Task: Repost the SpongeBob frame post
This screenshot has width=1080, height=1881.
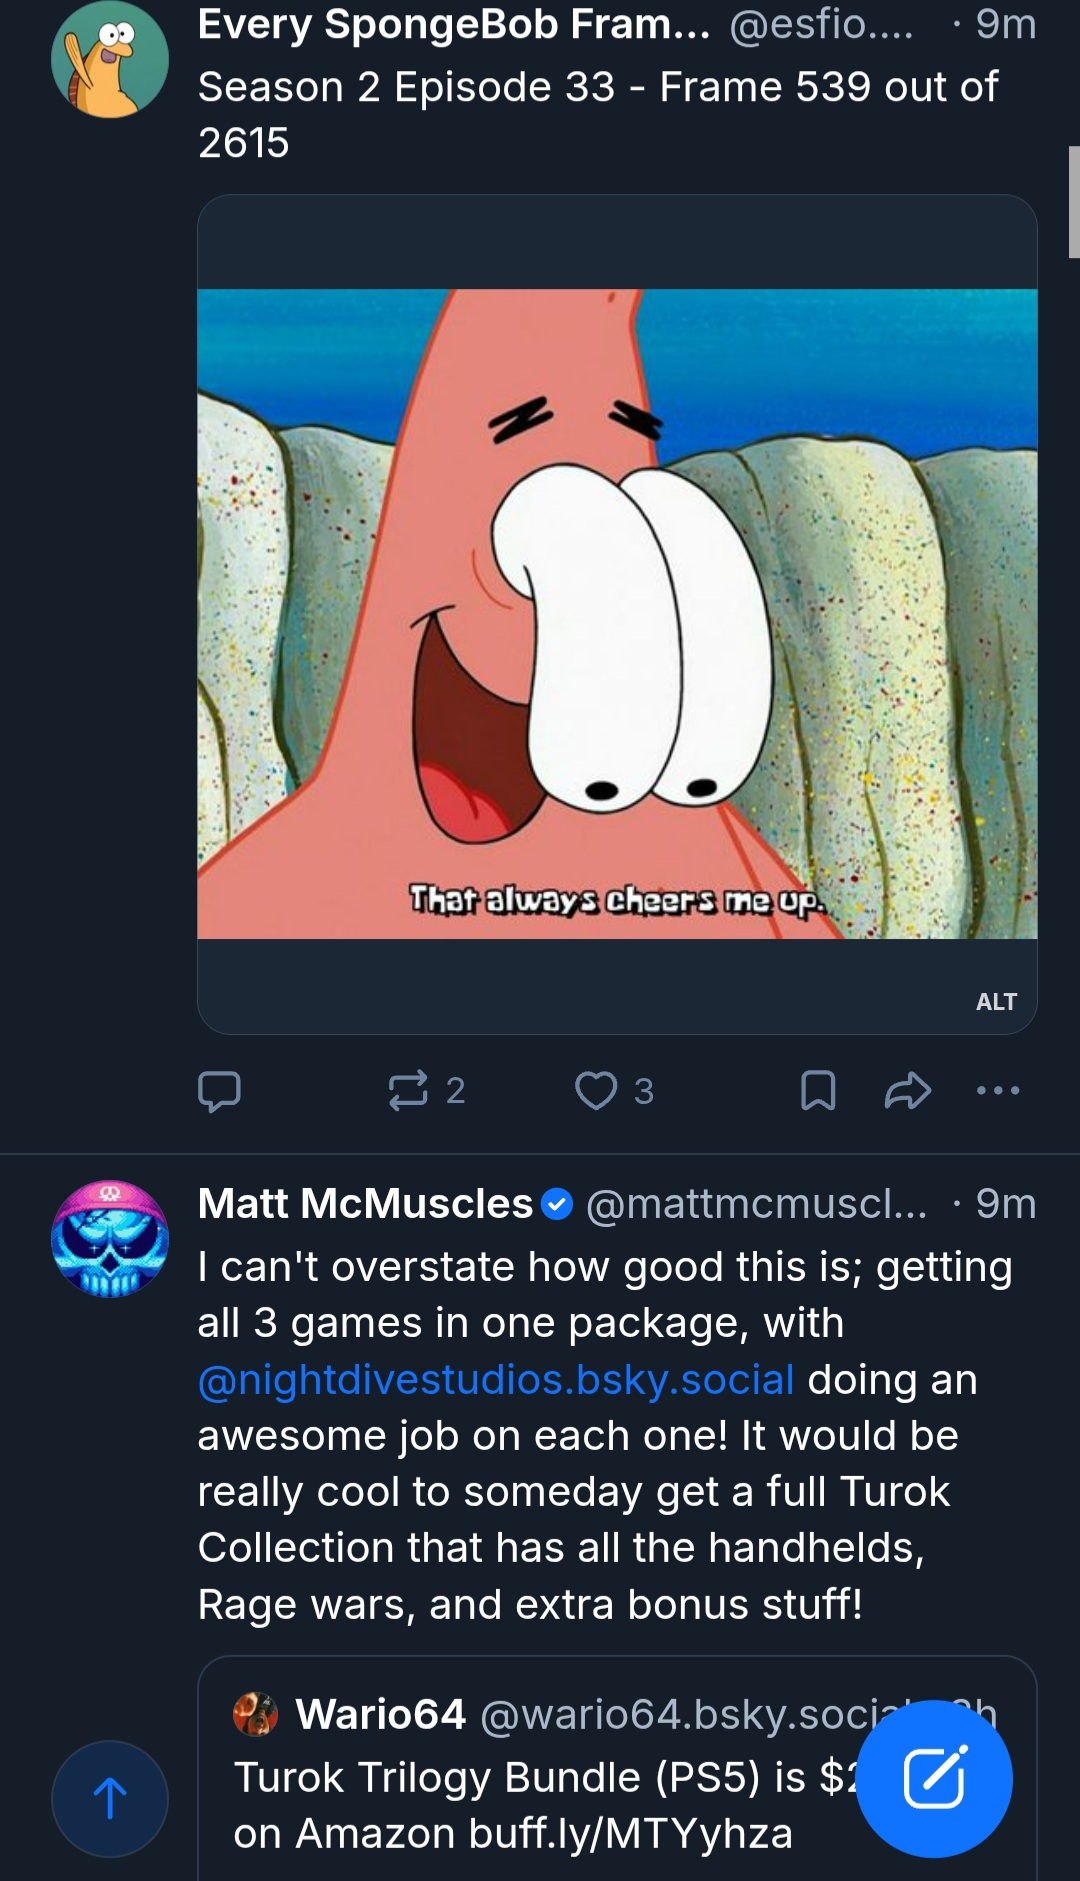Action: pos(409,1091)
